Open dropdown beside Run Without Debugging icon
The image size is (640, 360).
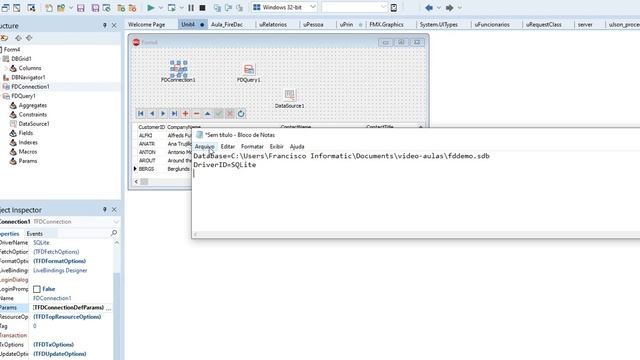pos(181,8)
